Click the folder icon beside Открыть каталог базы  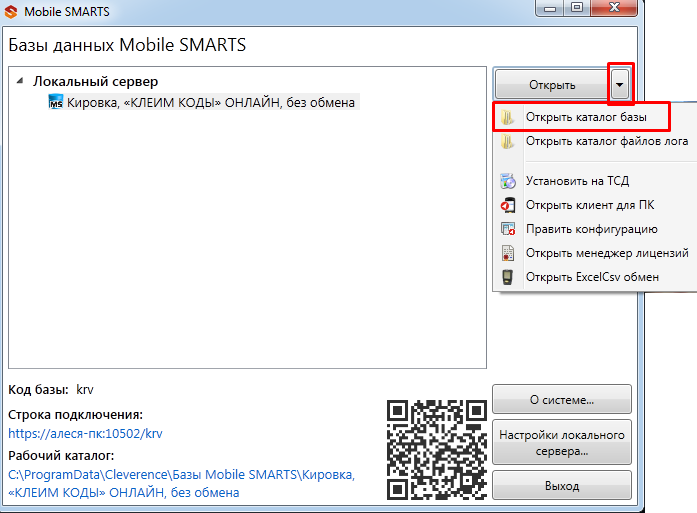point(507,117)
